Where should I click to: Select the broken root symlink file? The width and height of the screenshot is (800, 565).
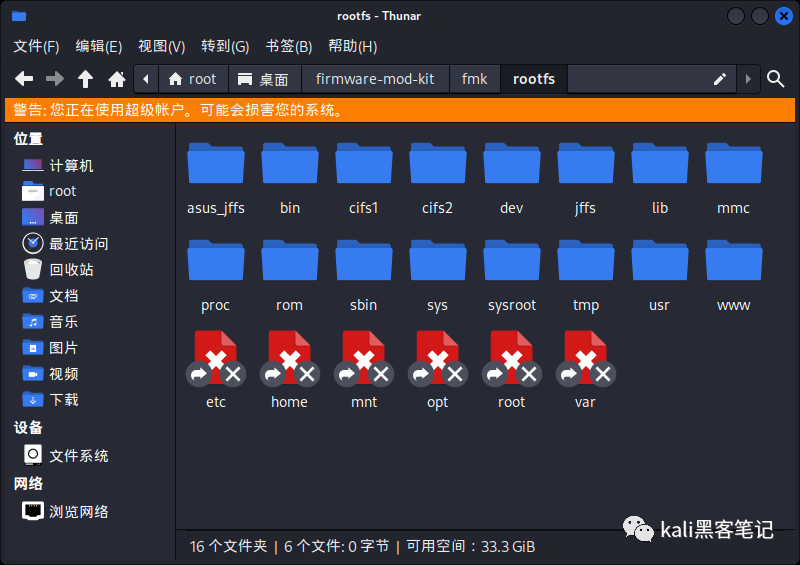512,370
